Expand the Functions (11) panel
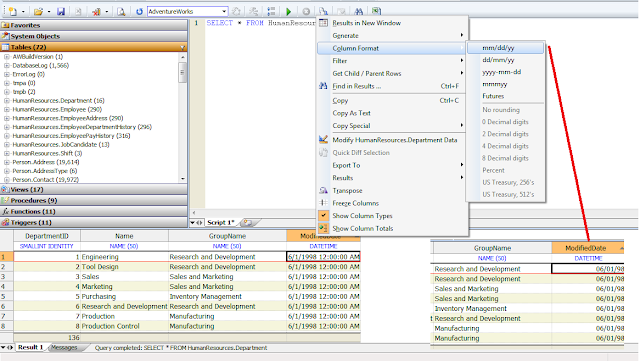640x361 pixels. [94, 212]
